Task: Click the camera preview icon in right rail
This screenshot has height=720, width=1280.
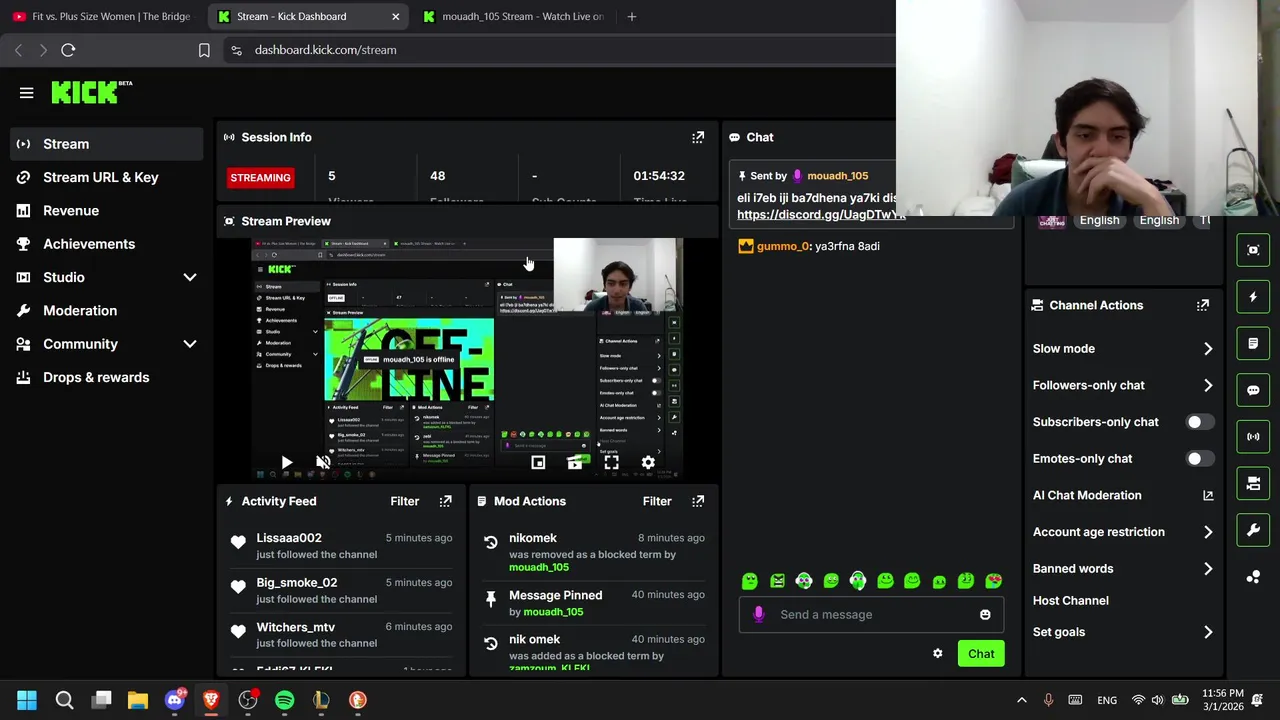Action: click(1253, 250)
